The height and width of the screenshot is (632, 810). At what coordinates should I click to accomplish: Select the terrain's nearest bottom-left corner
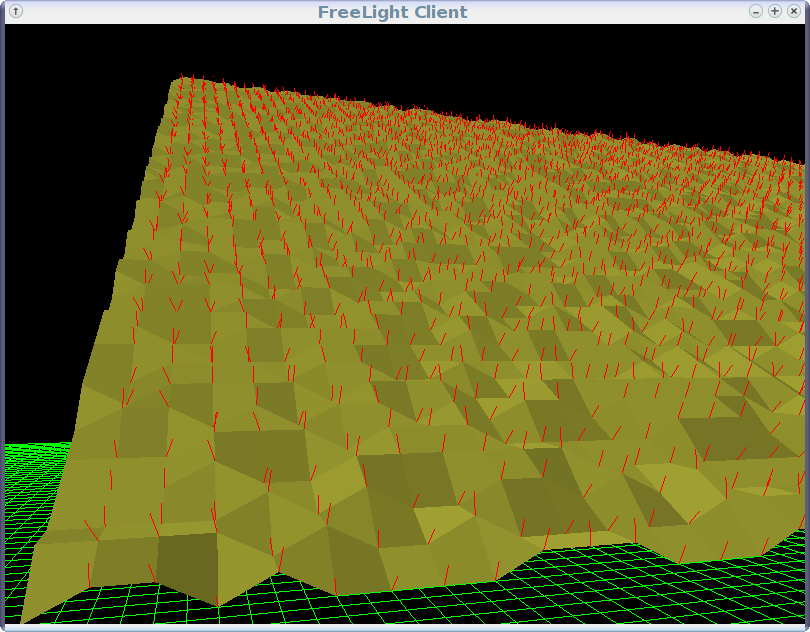coord(25,615)
